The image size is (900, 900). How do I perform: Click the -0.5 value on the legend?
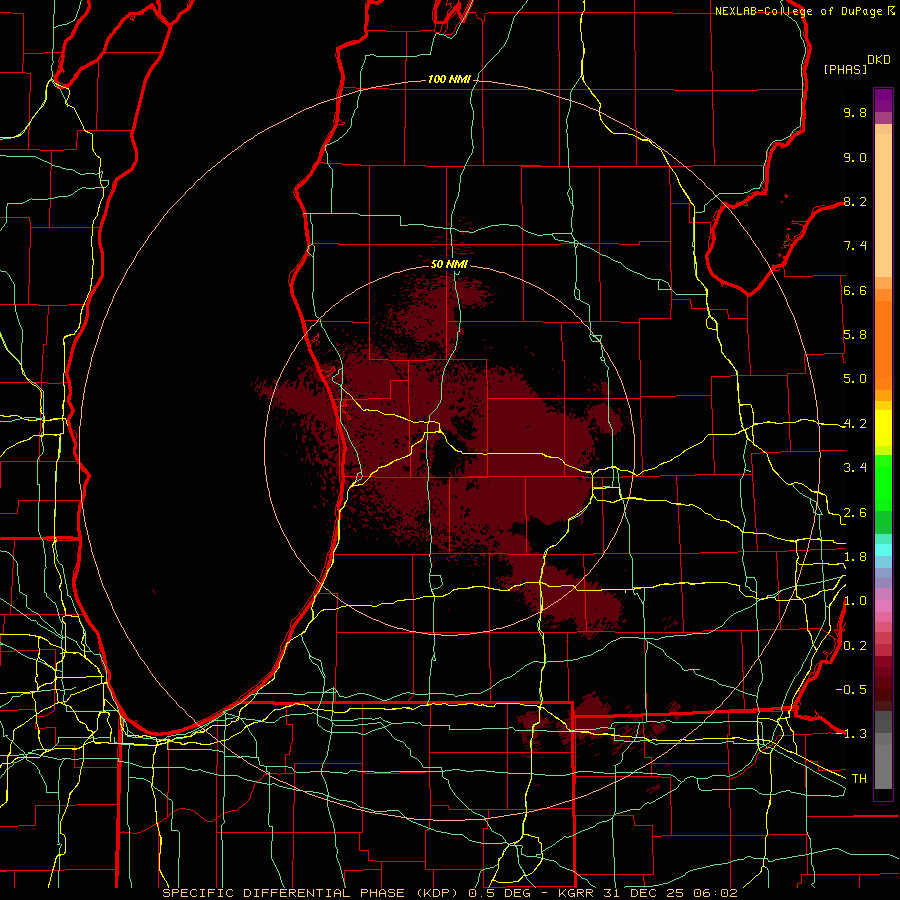click(851, 689)
